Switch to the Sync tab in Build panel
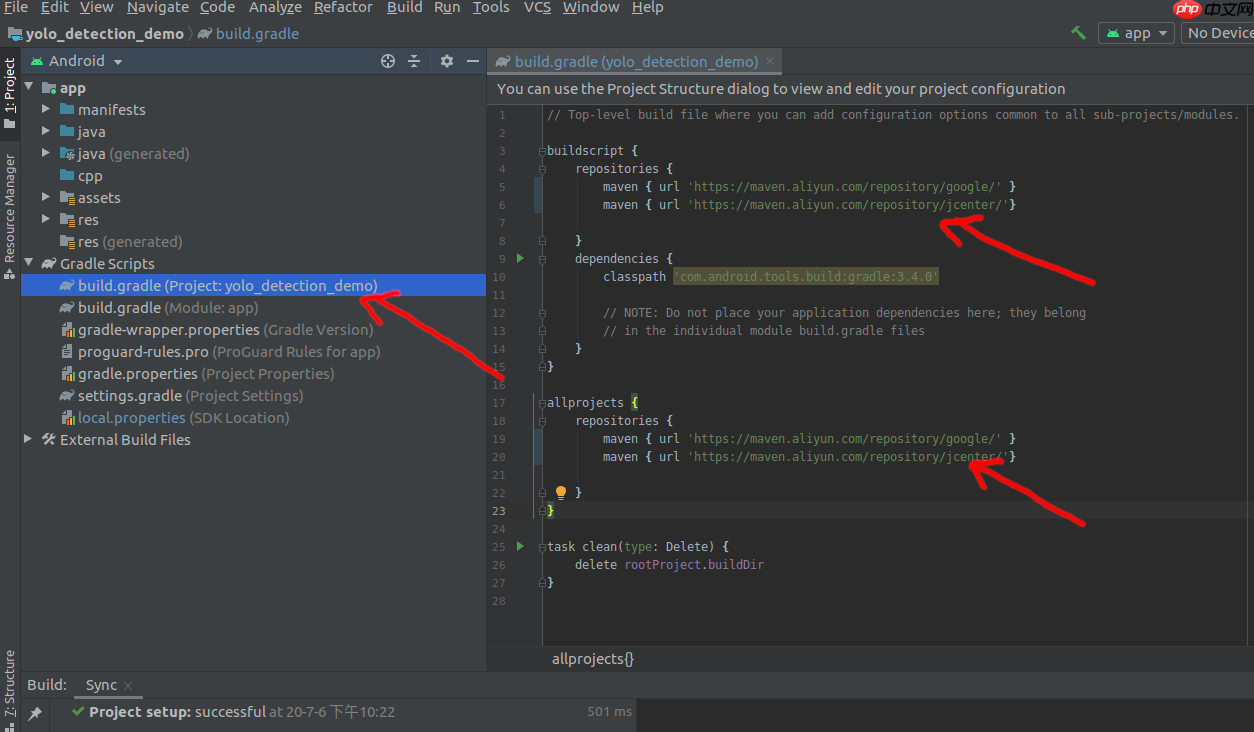The width and height of the screenshot is (1254, 732). coord(101,685)
